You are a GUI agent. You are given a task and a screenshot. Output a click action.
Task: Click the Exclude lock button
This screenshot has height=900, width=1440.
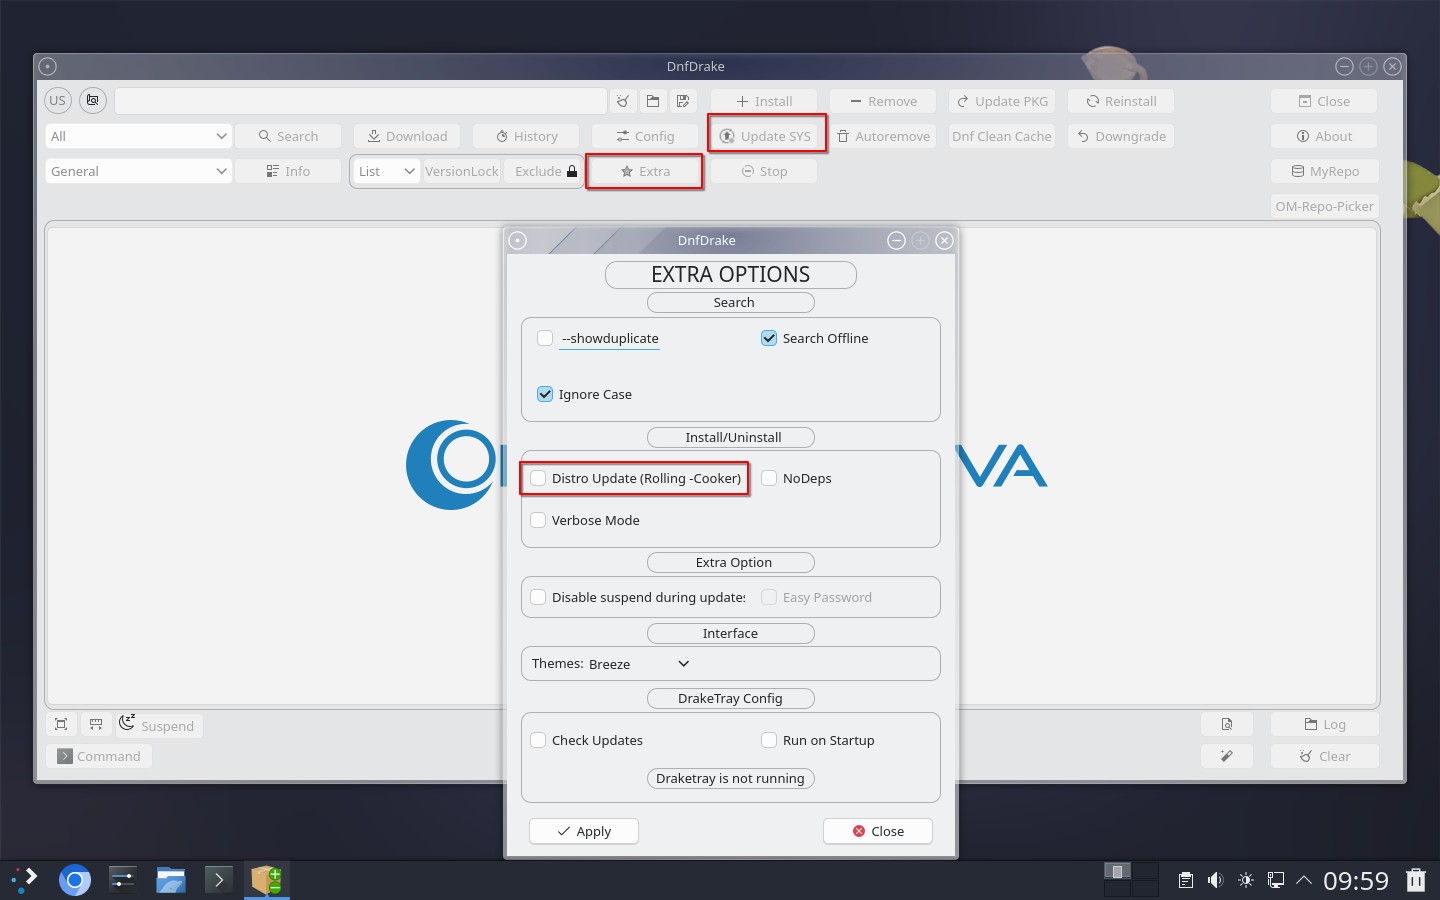pyautogui.click(x=545, y=171)
